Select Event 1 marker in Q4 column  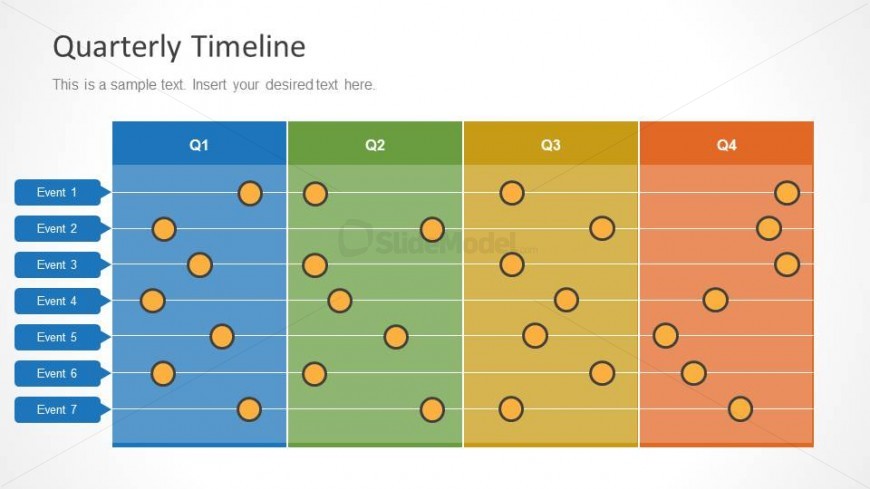click(x=787, y=193)
